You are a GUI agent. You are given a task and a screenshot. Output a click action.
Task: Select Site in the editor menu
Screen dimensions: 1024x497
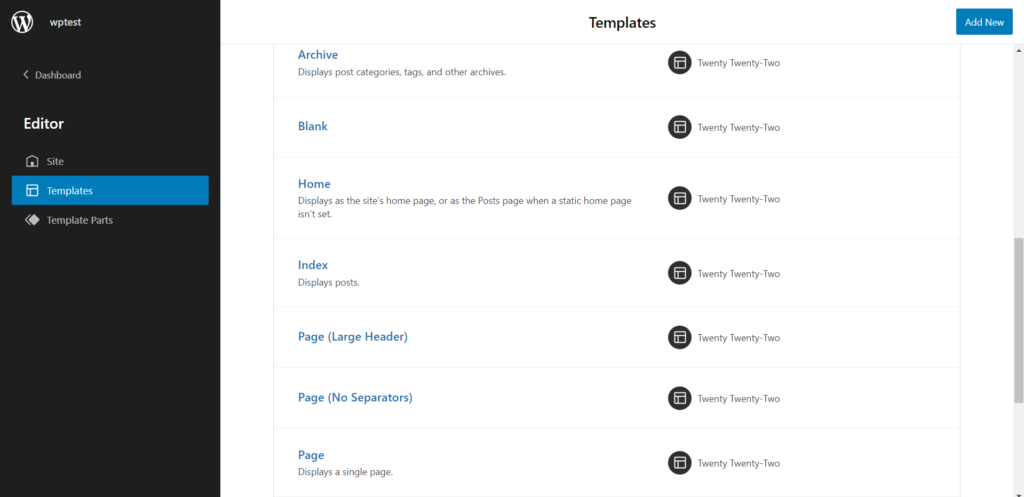(x=55, y=161)
